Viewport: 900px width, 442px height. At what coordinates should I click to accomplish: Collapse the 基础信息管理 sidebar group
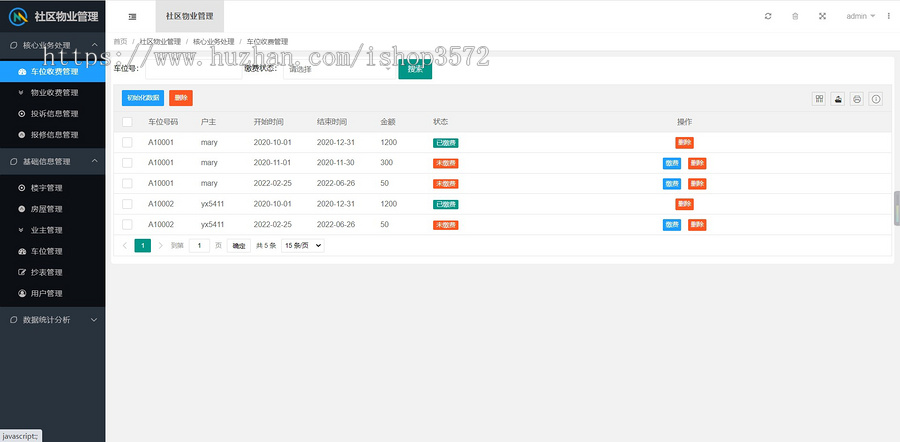click(53, 161)
